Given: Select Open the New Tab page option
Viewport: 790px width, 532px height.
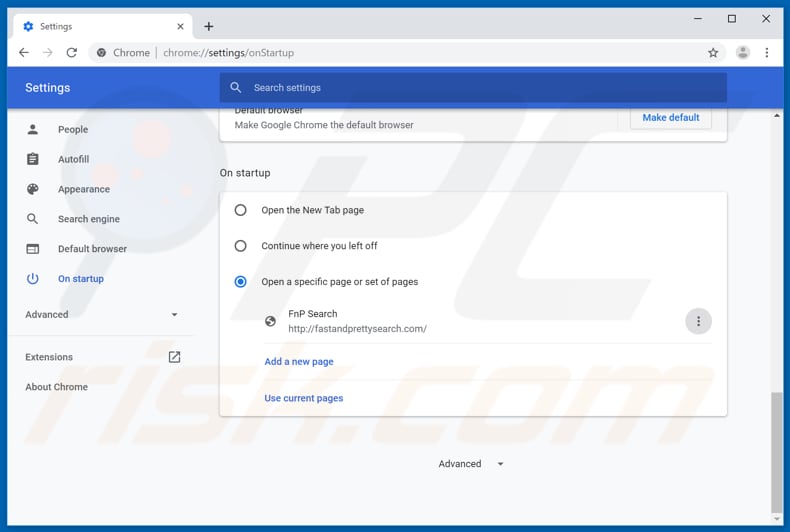Looking at the screenshot, I should (x=240, y=210).
